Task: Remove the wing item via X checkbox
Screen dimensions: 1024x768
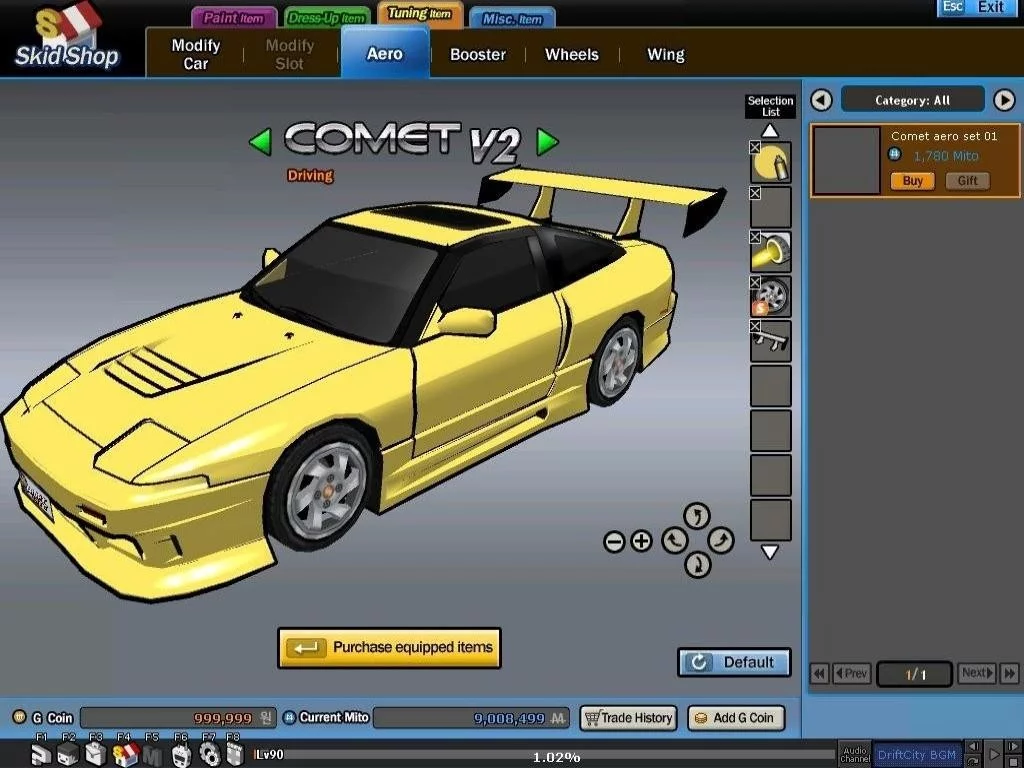Action: (756, 327)
